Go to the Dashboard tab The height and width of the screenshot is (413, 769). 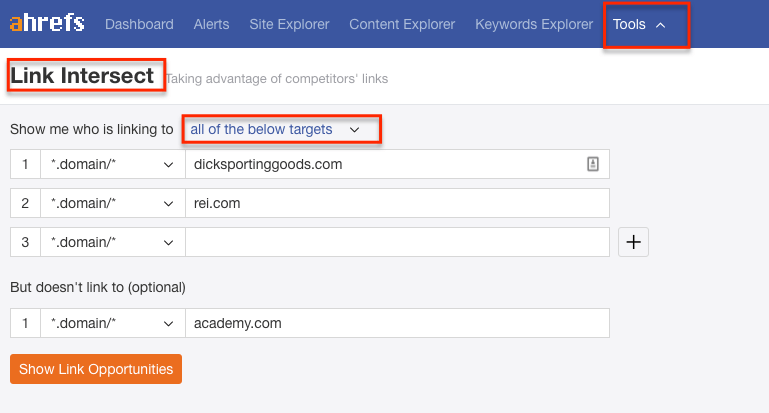[139, 24]
